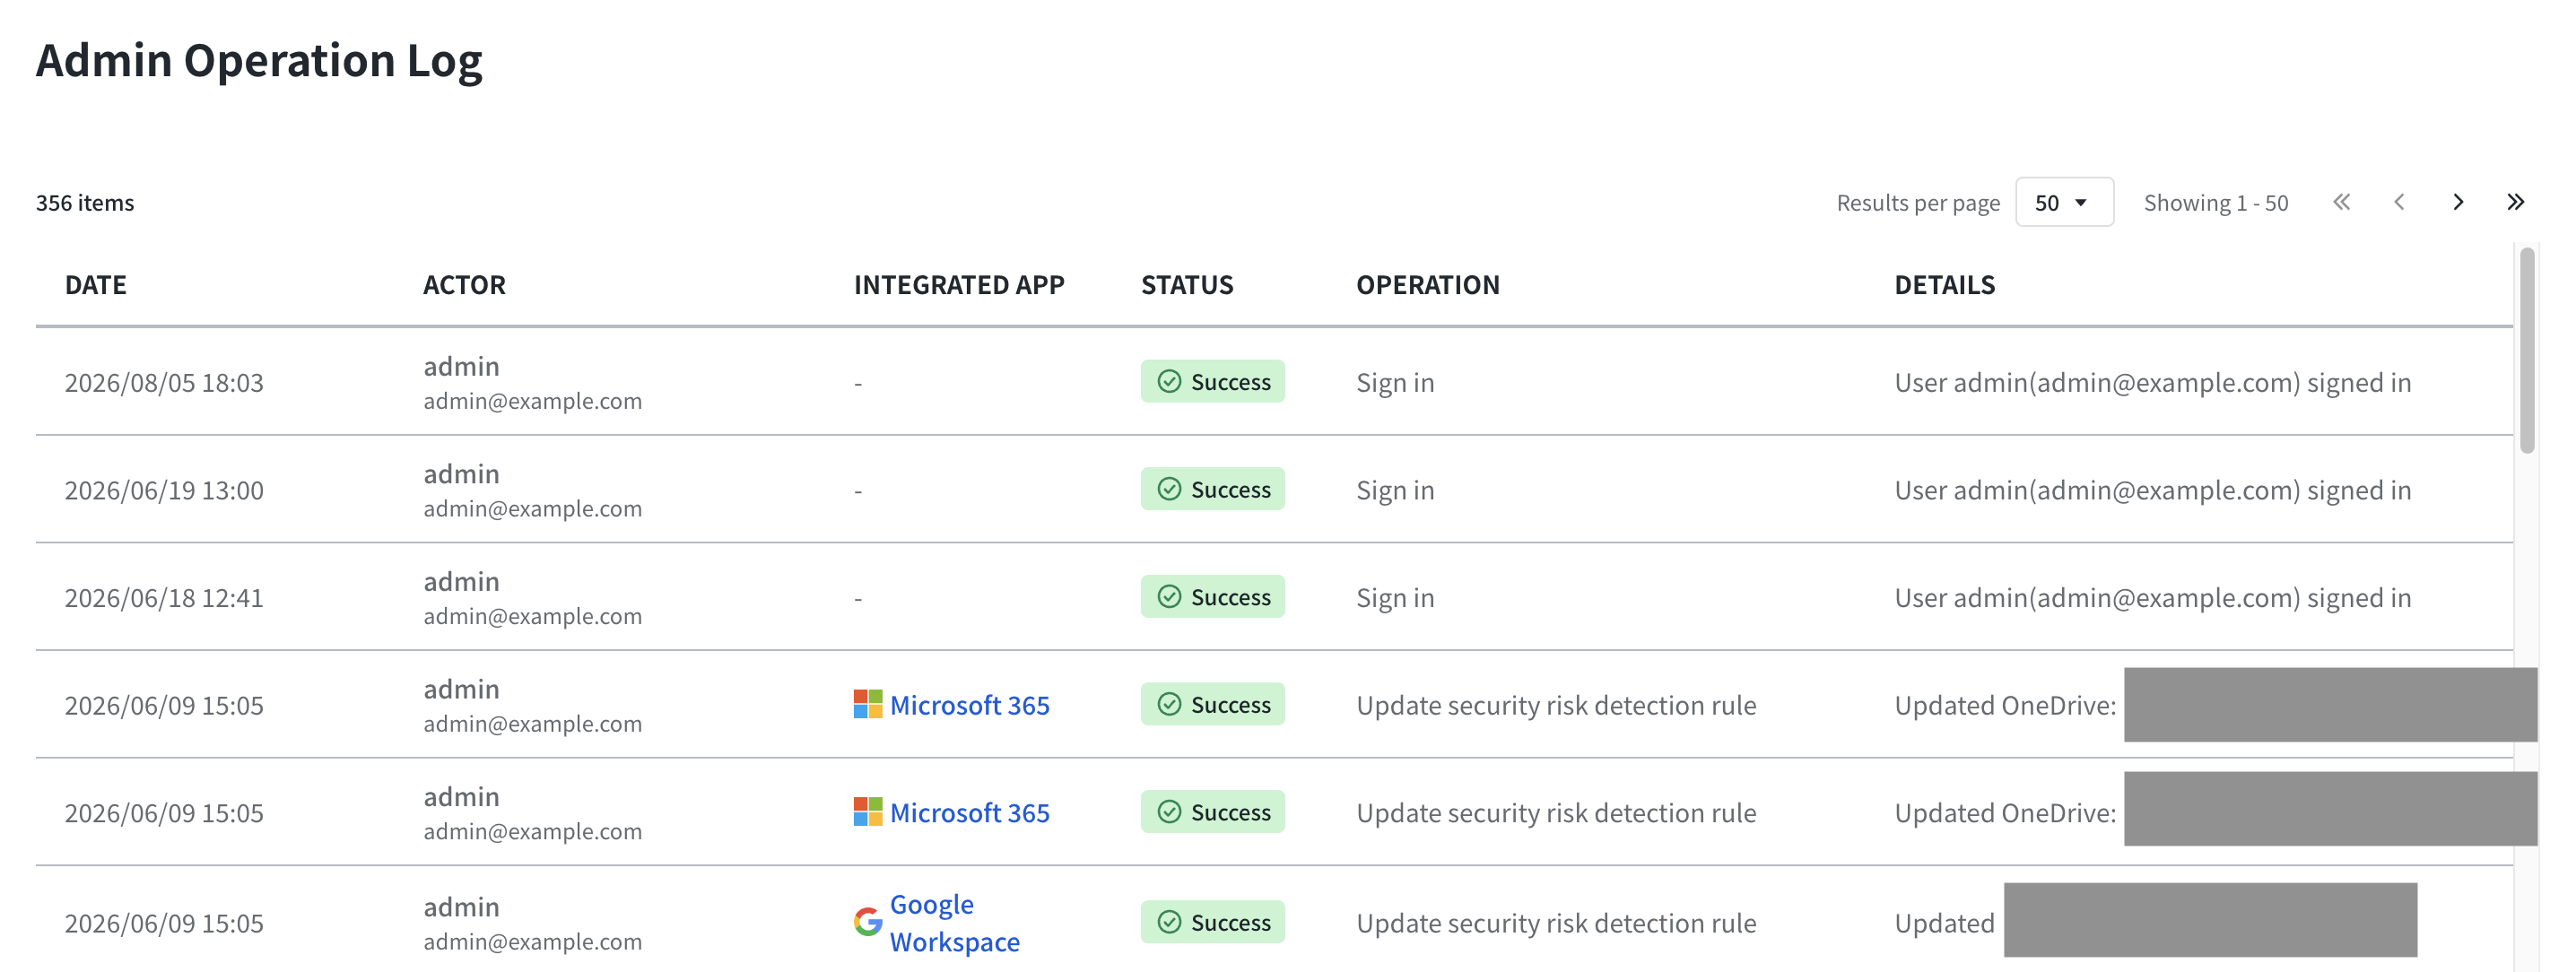The image size is (2576, 972).
Task: Click the INTEGRATED APP column header
Action: coord(958,285)
